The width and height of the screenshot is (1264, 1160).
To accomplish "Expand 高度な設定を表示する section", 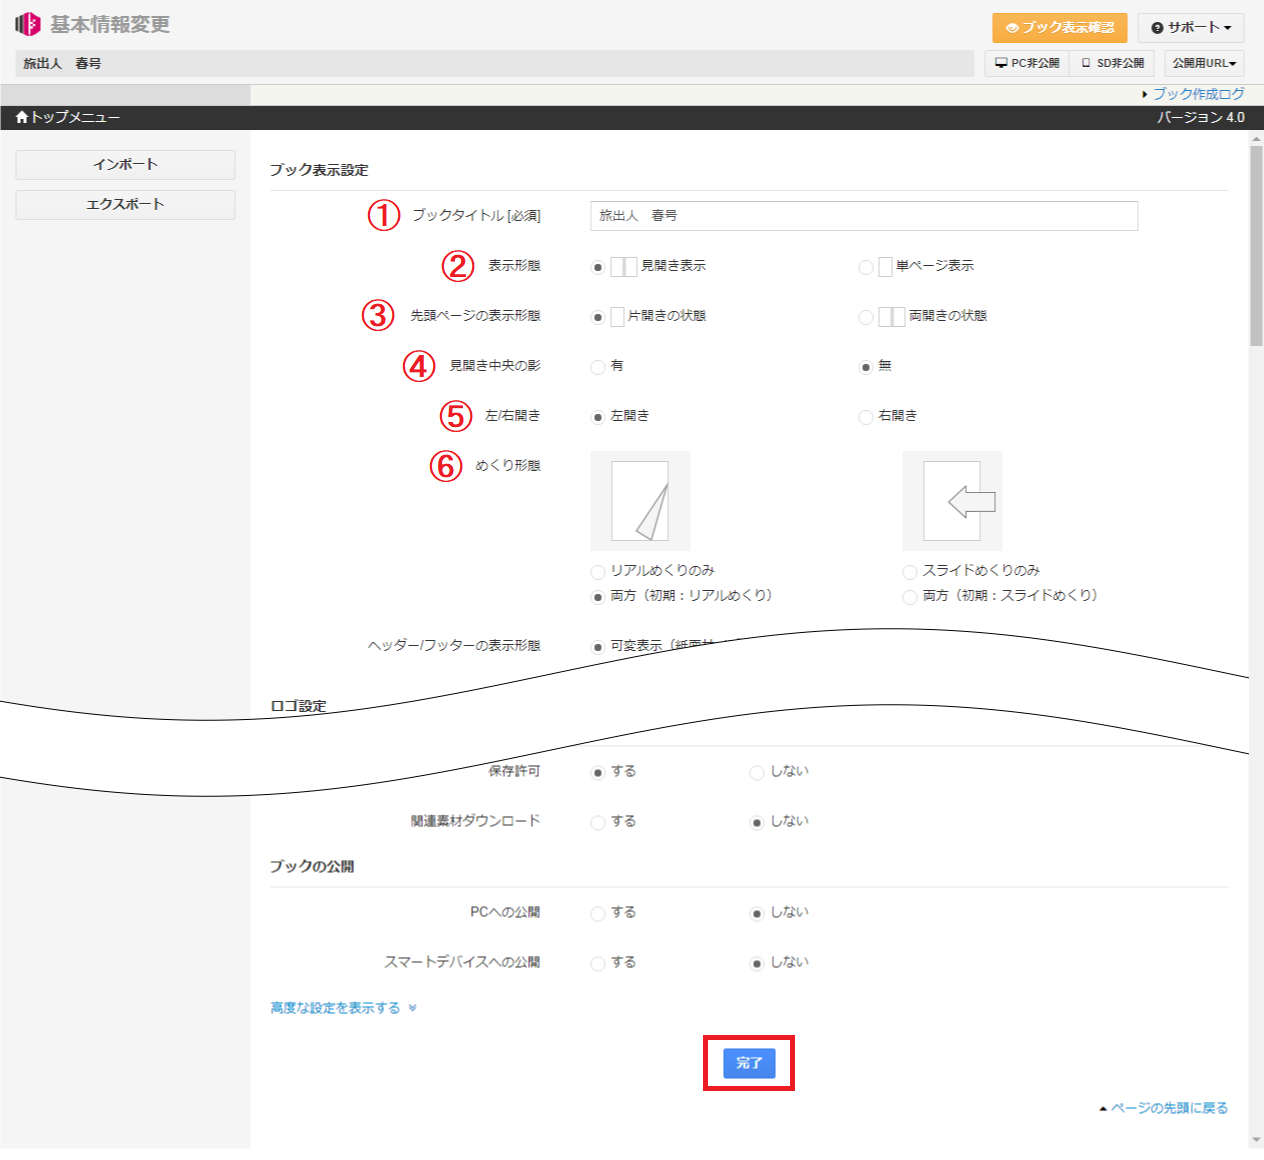I will coord(343,1008).
